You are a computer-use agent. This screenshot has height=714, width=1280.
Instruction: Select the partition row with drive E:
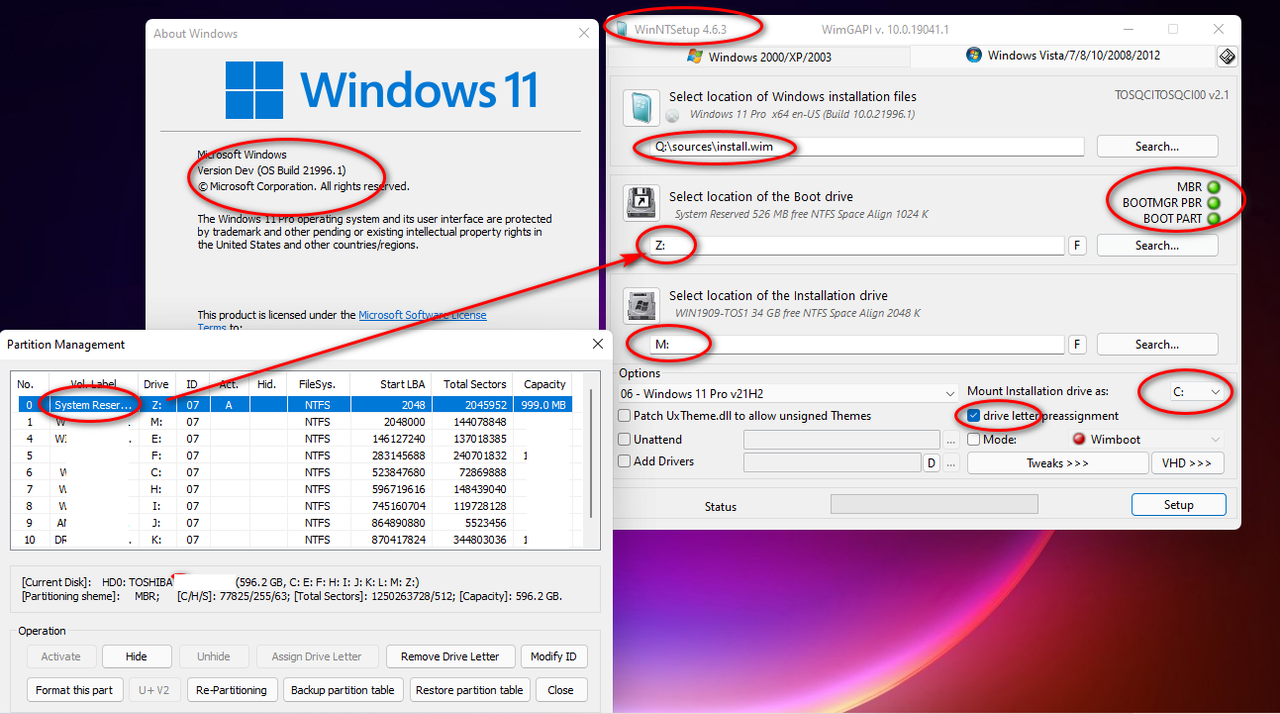pos(293,439)
